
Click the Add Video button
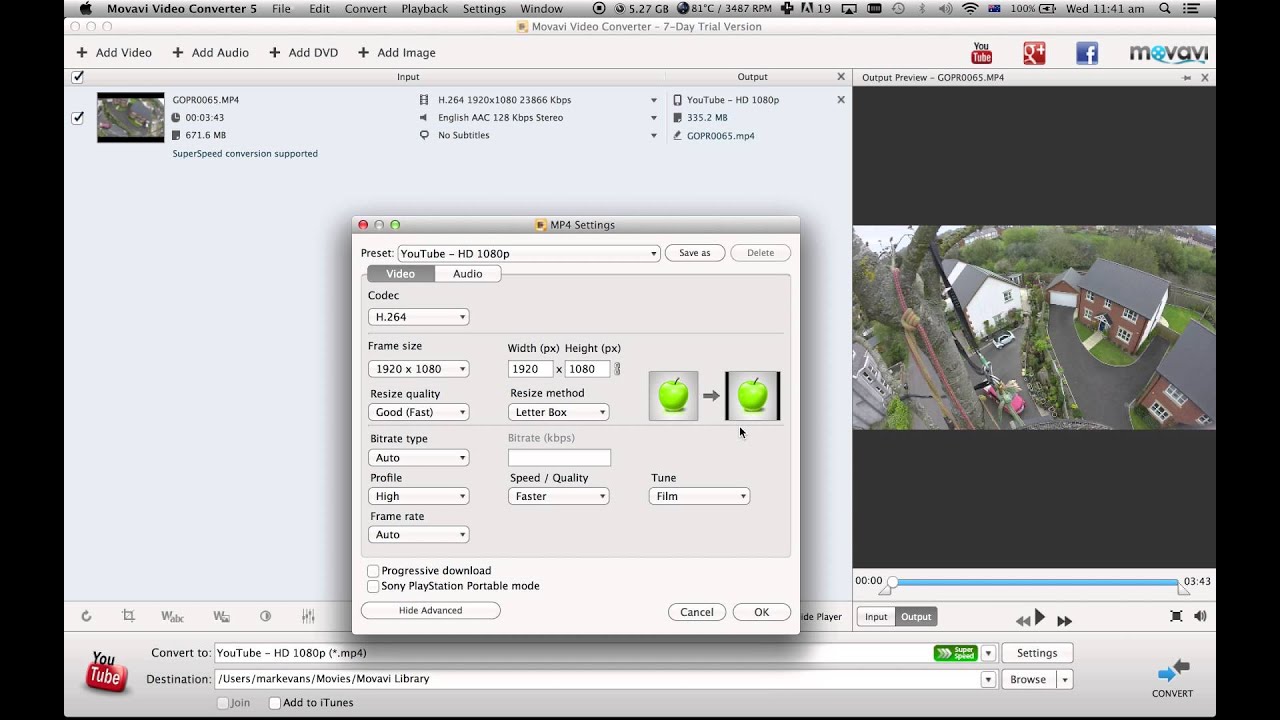click(x=114, y=53)
